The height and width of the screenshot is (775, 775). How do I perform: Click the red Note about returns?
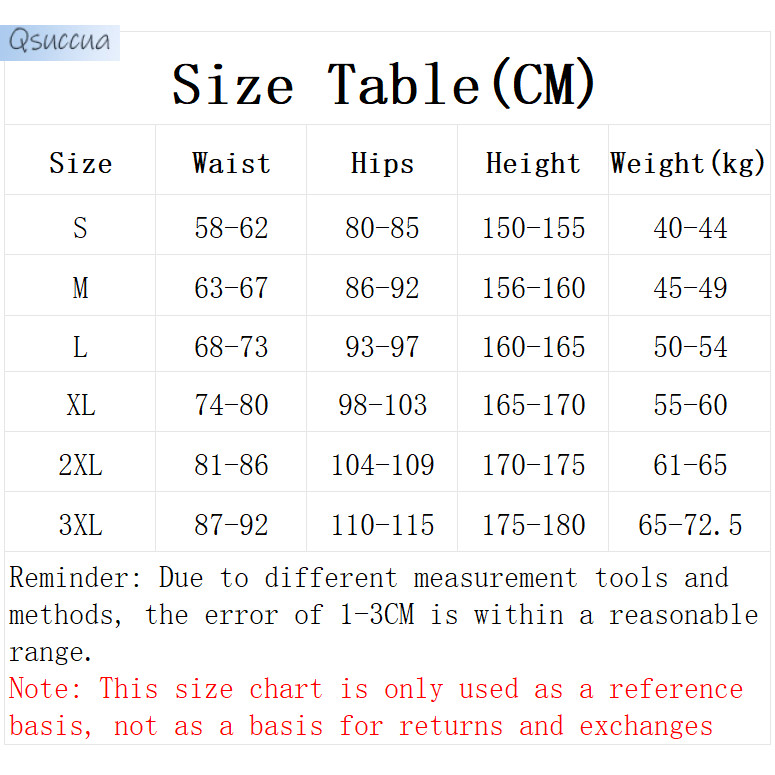(x=376, y=708)
